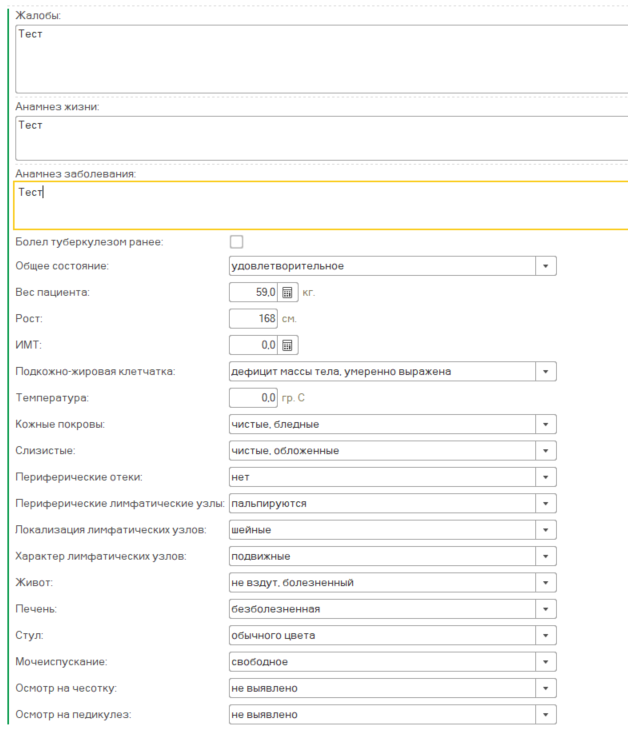Open calculator icon in ИМТ field
The height and width of the screenshot is (735, 628).
pos(288,345)
